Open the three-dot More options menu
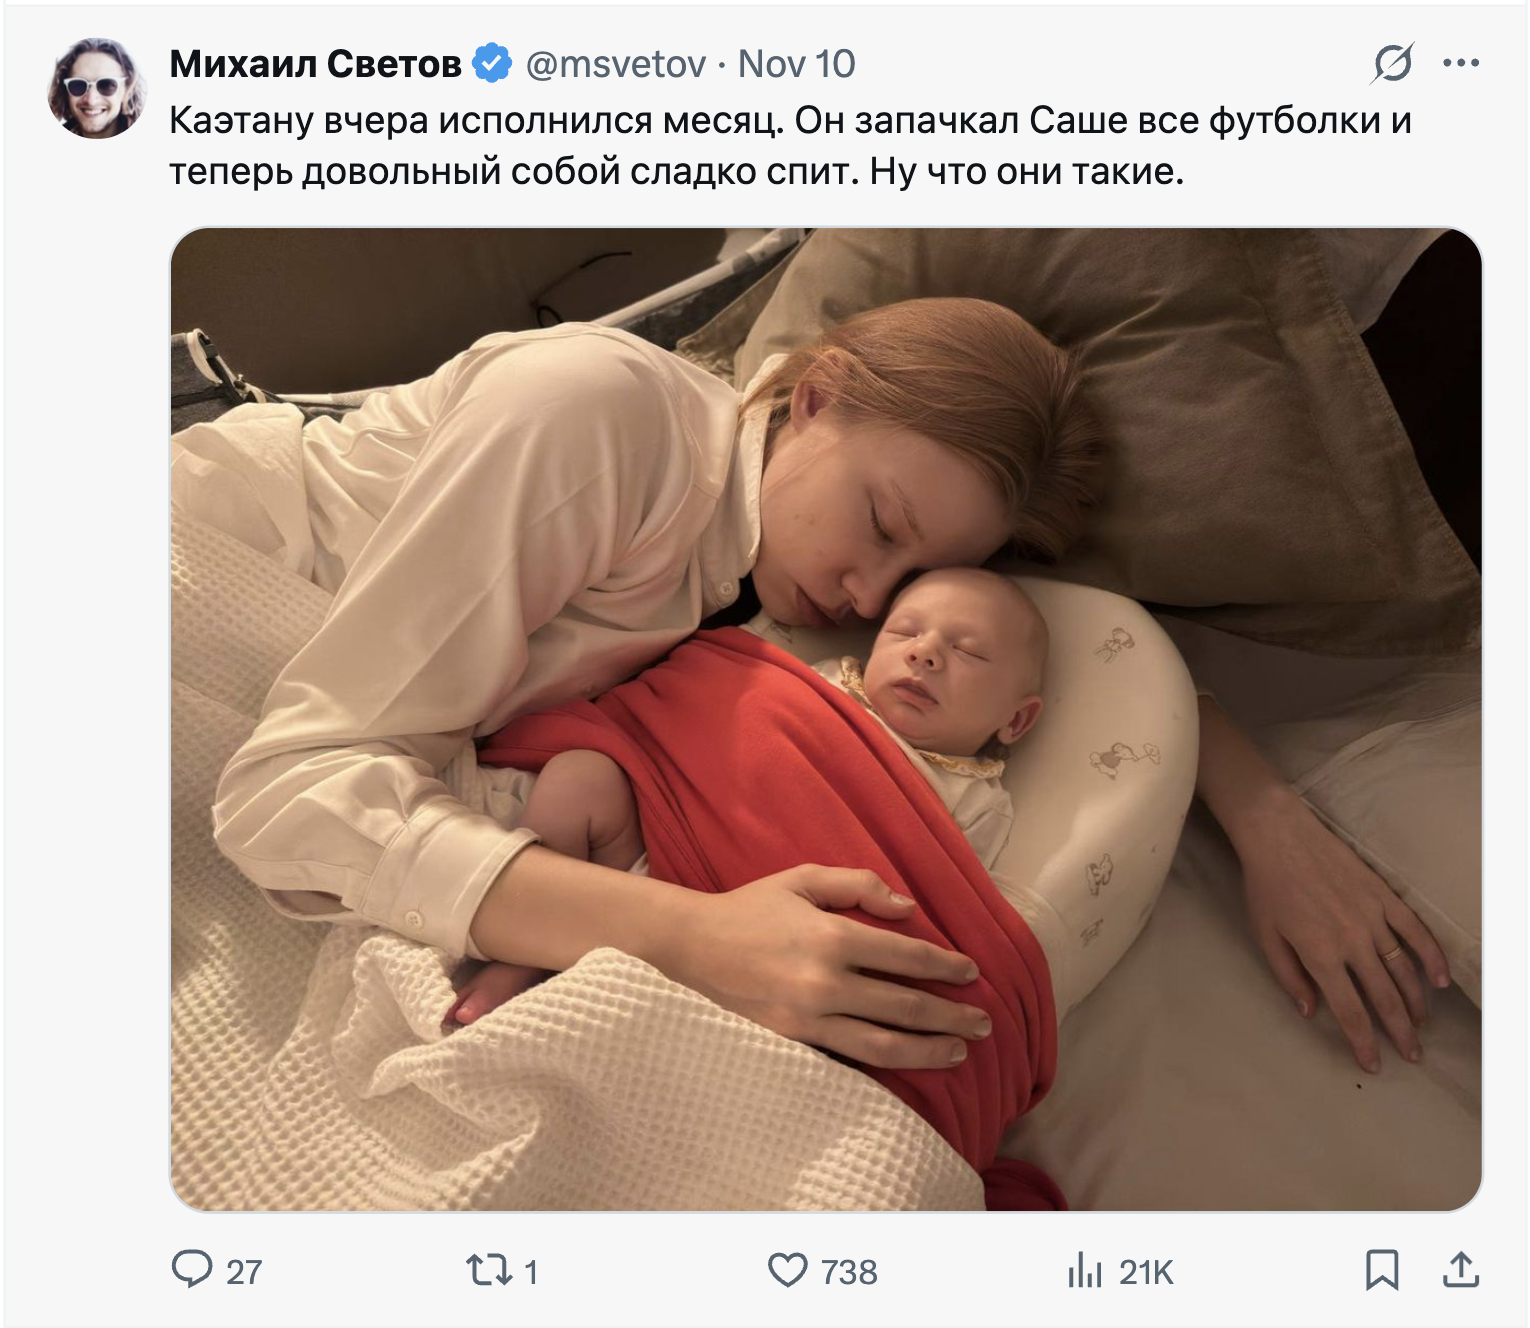This screenshot has height=1328, width=1530. (1461, 64)
